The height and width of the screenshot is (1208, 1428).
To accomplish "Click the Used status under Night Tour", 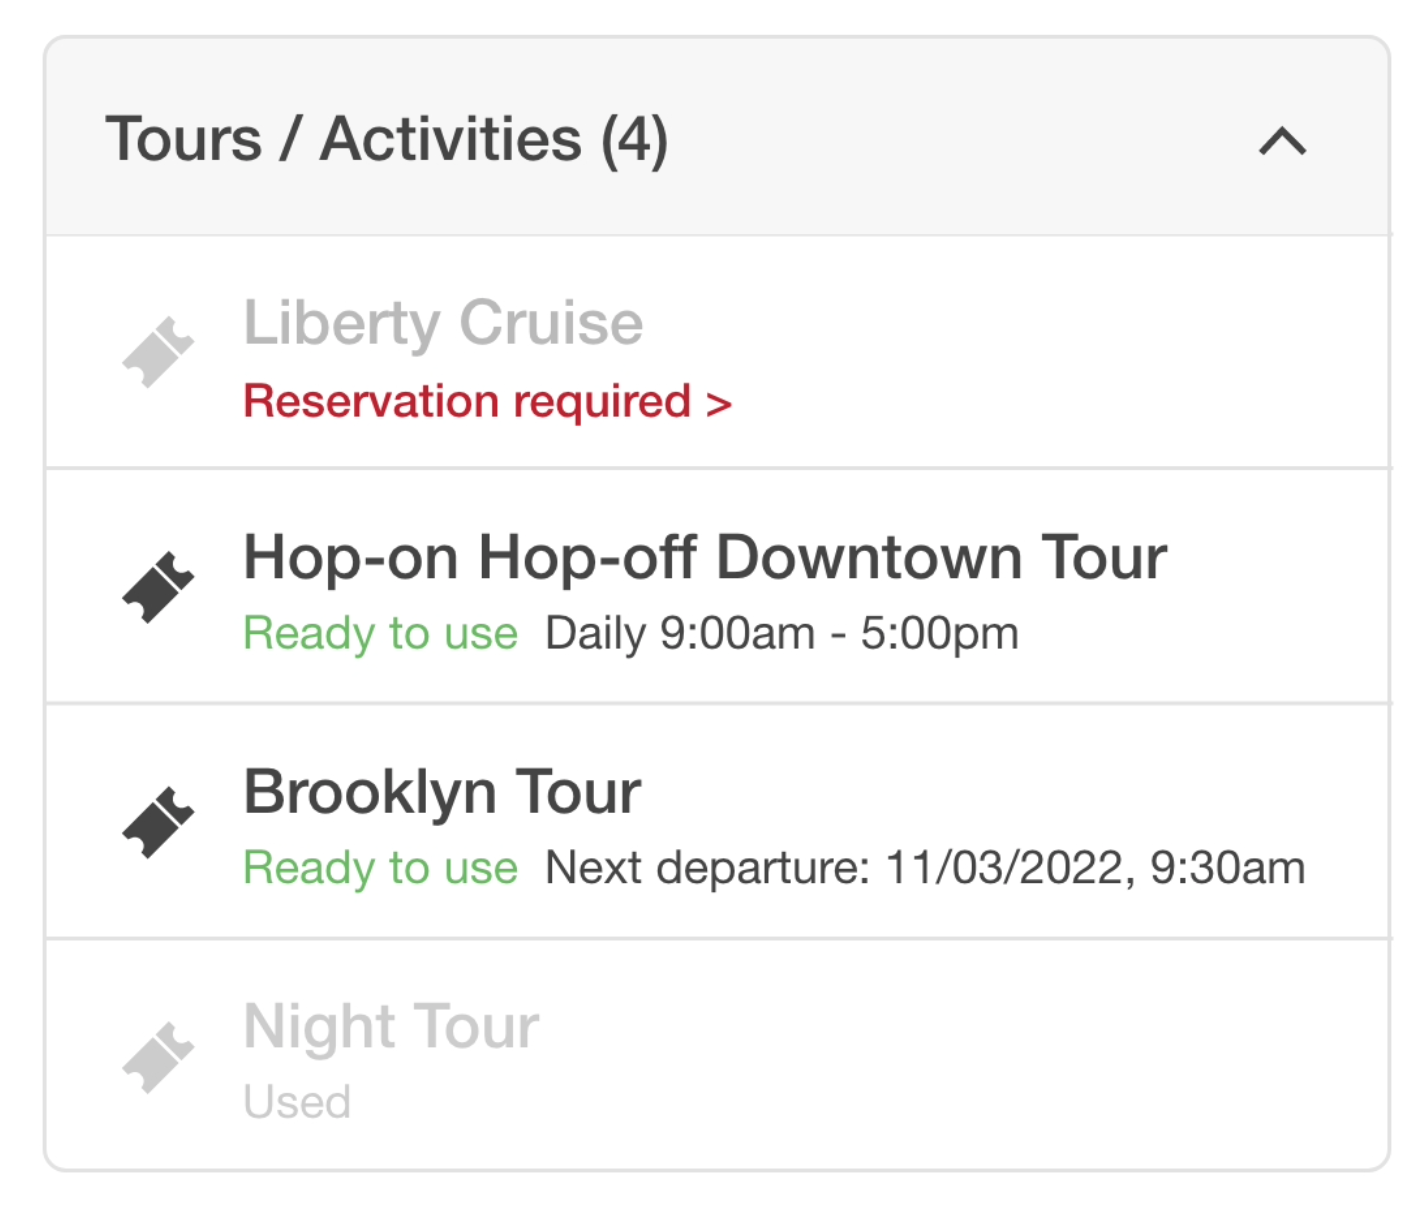I will (x=297, y=1102).
